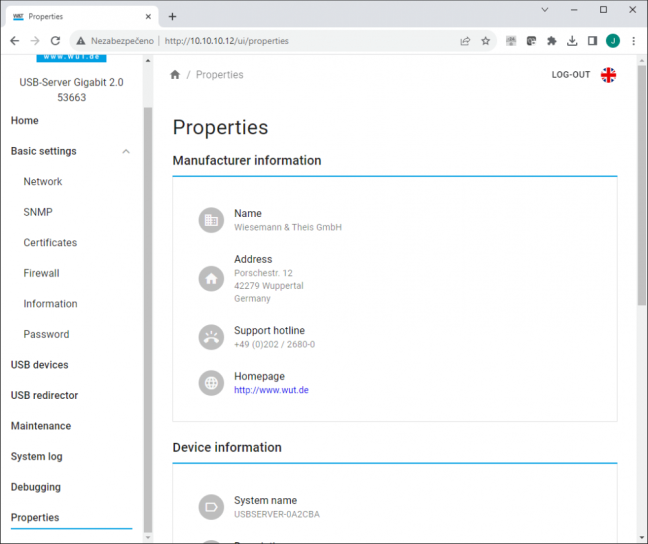Click '42279 Wuppertal' address line

pos(269,286)
